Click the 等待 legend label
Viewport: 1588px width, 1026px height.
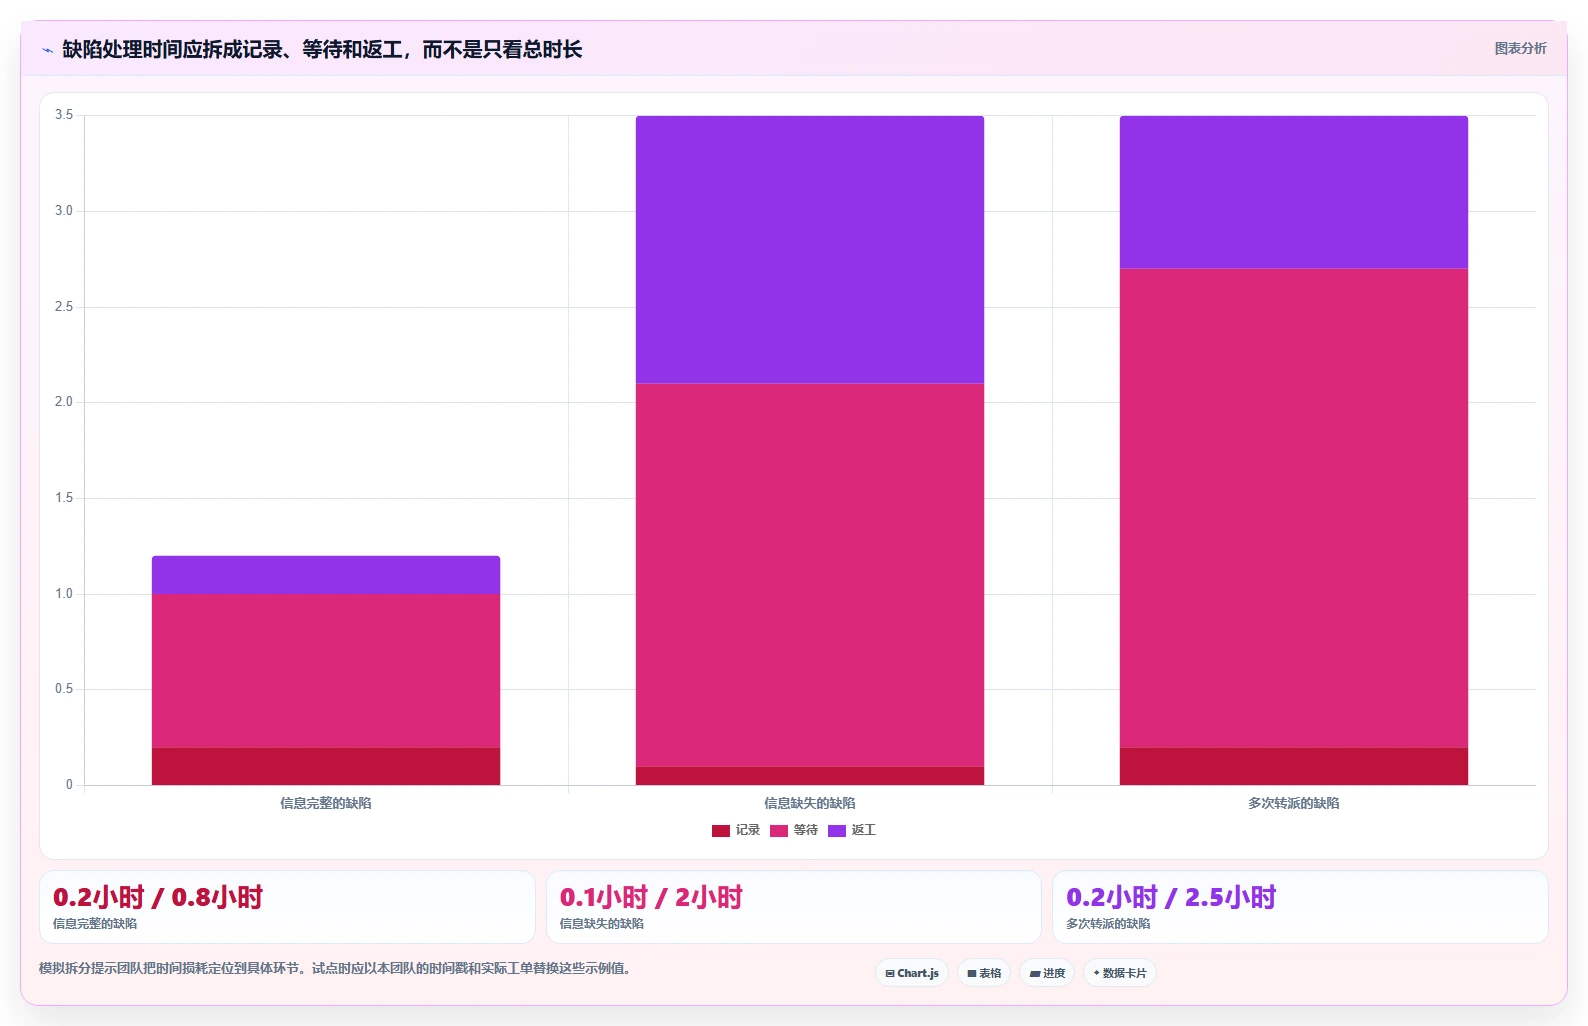click(806, 830)
